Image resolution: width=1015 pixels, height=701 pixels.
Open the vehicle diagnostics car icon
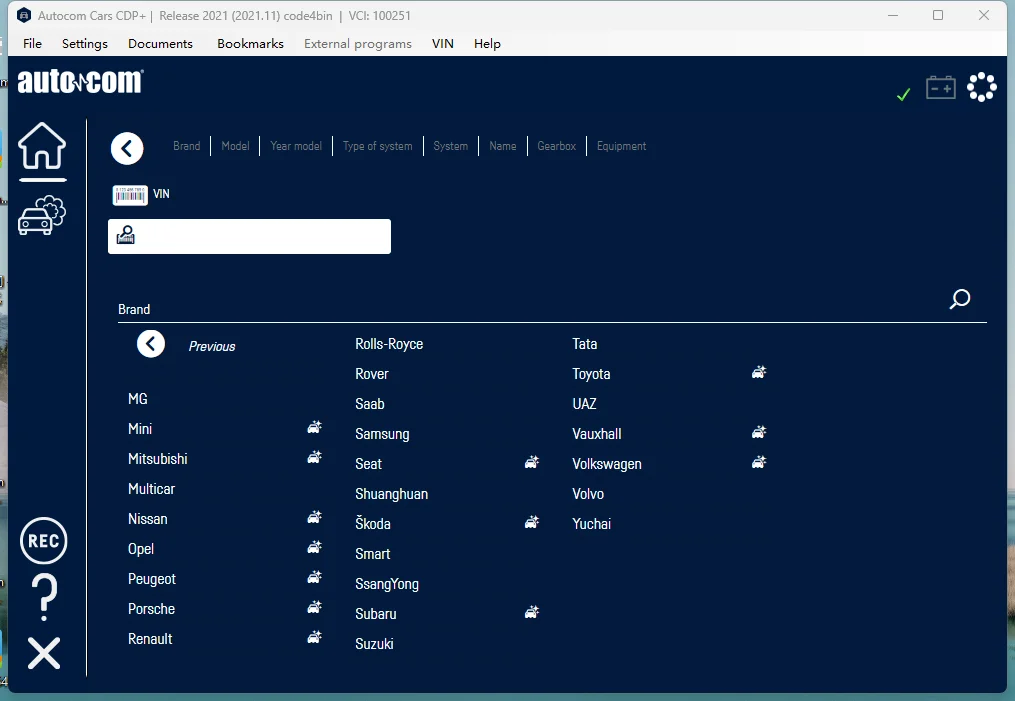[x=42, y=216]
